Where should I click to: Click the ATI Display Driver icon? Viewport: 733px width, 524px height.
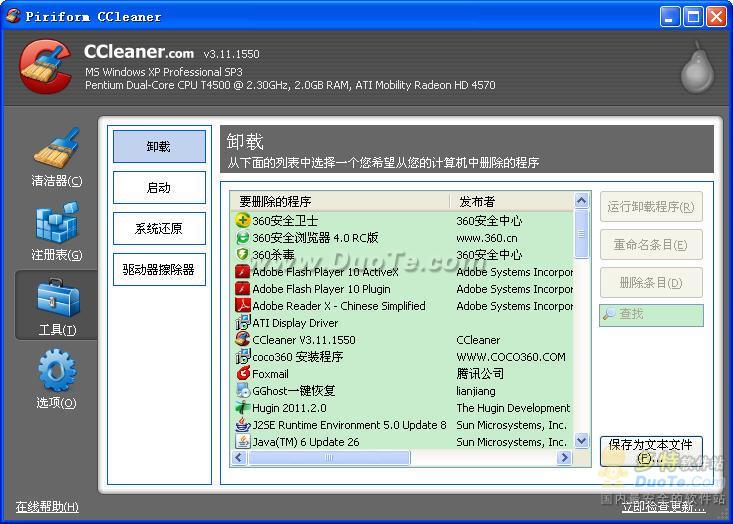tap(242, 323)
